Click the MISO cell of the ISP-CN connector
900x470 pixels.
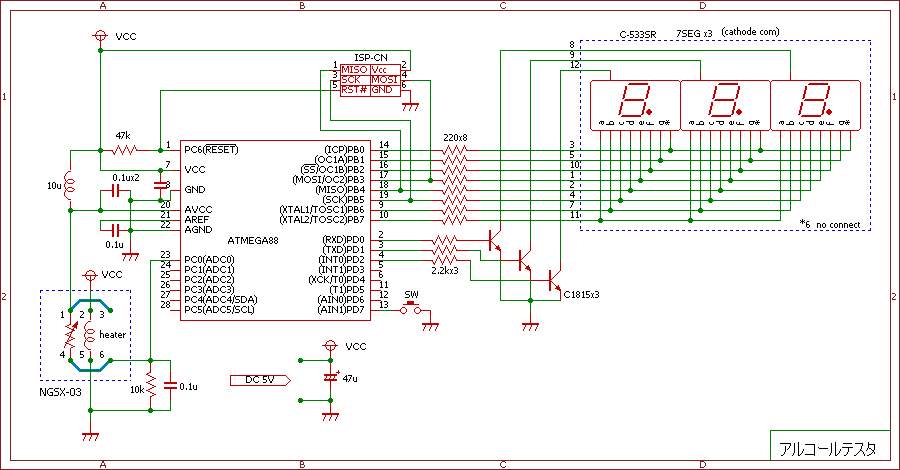click(354, 70)
